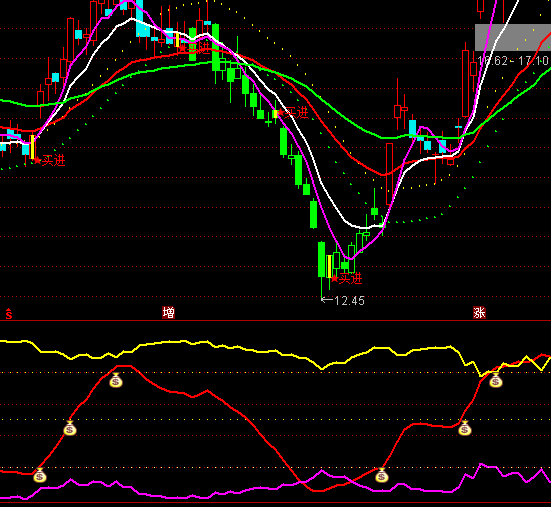The width and height of the screenshot is (551, 507).
Task: Open the 涨 event badge
Action: [479, 312]
